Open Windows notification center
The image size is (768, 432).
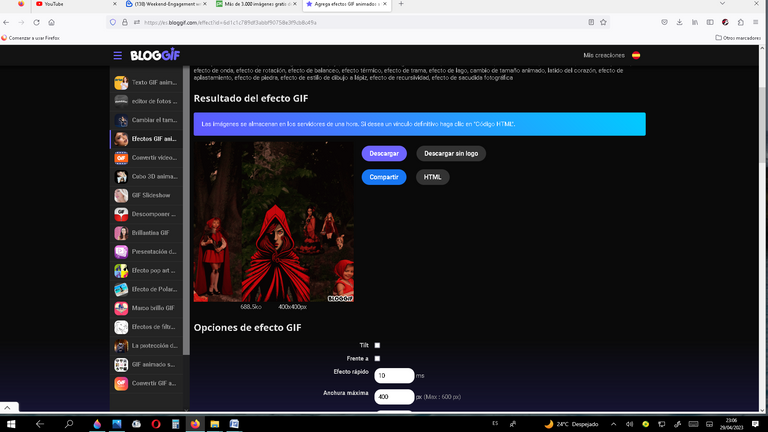coord(755,424)
